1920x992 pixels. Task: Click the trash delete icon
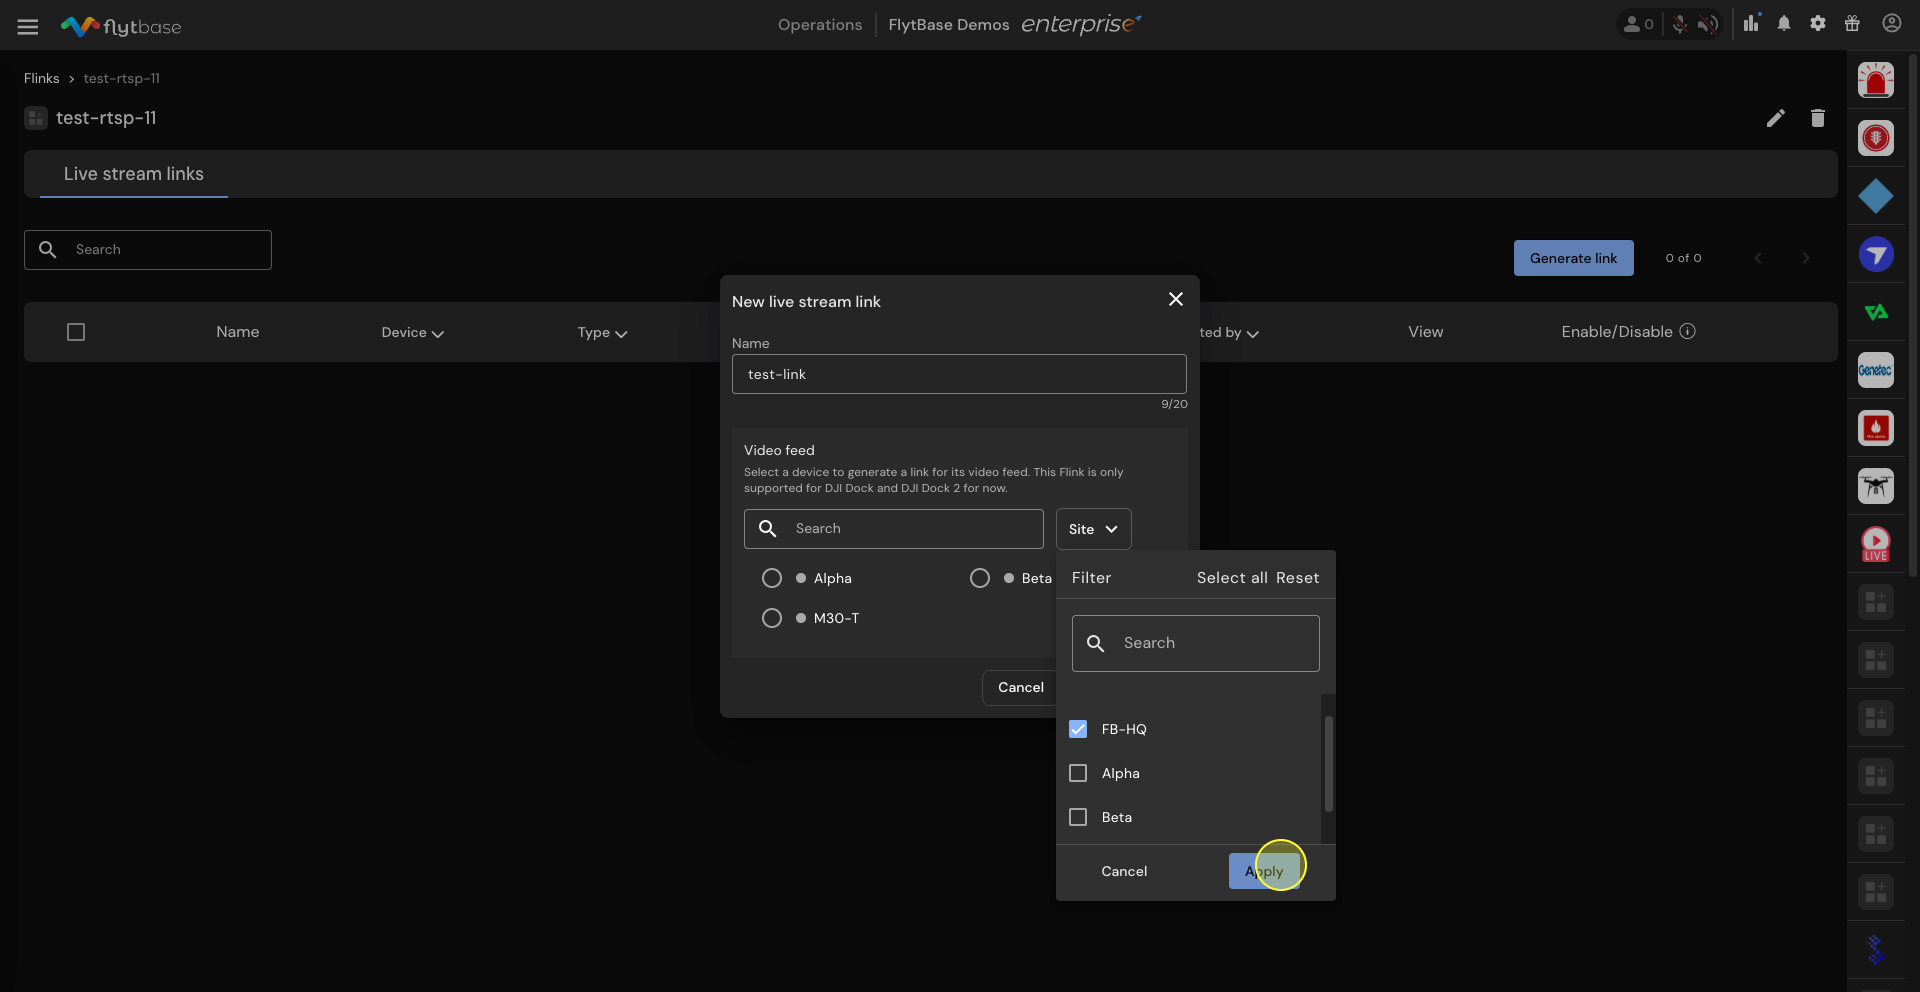coord(1817,119)
